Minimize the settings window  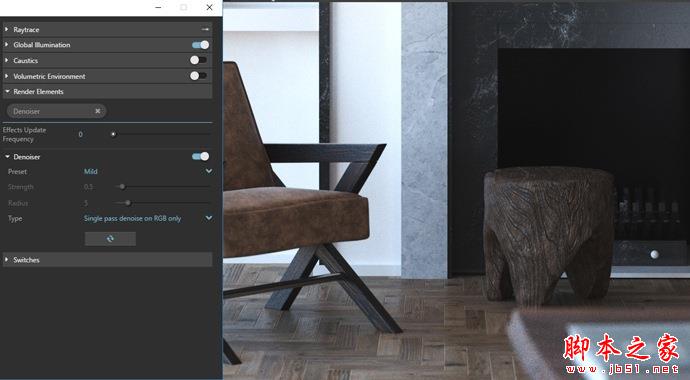click(158, 7)
